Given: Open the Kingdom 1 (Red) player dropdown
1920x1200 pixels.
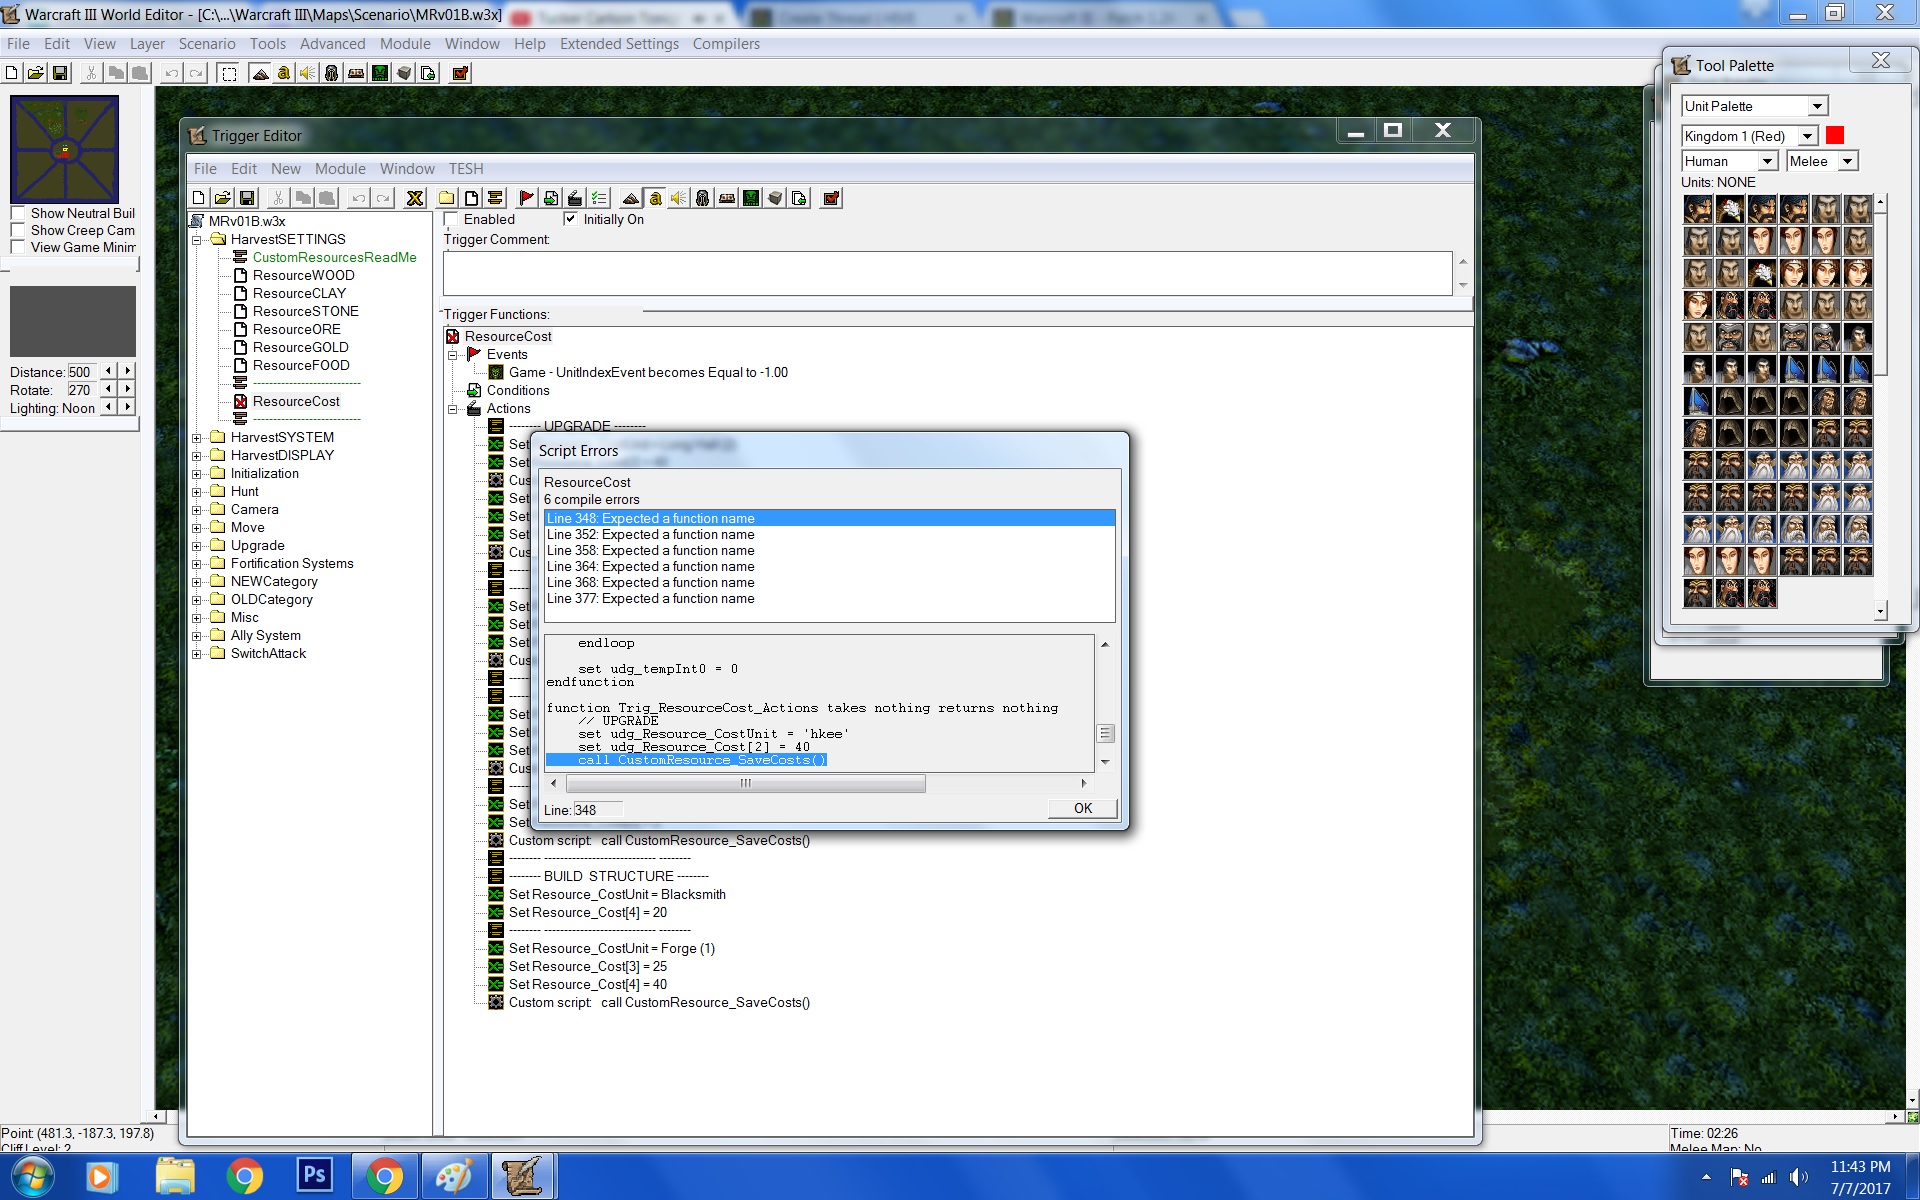Looking at the screenshot, I should [x=1808, y=136].
